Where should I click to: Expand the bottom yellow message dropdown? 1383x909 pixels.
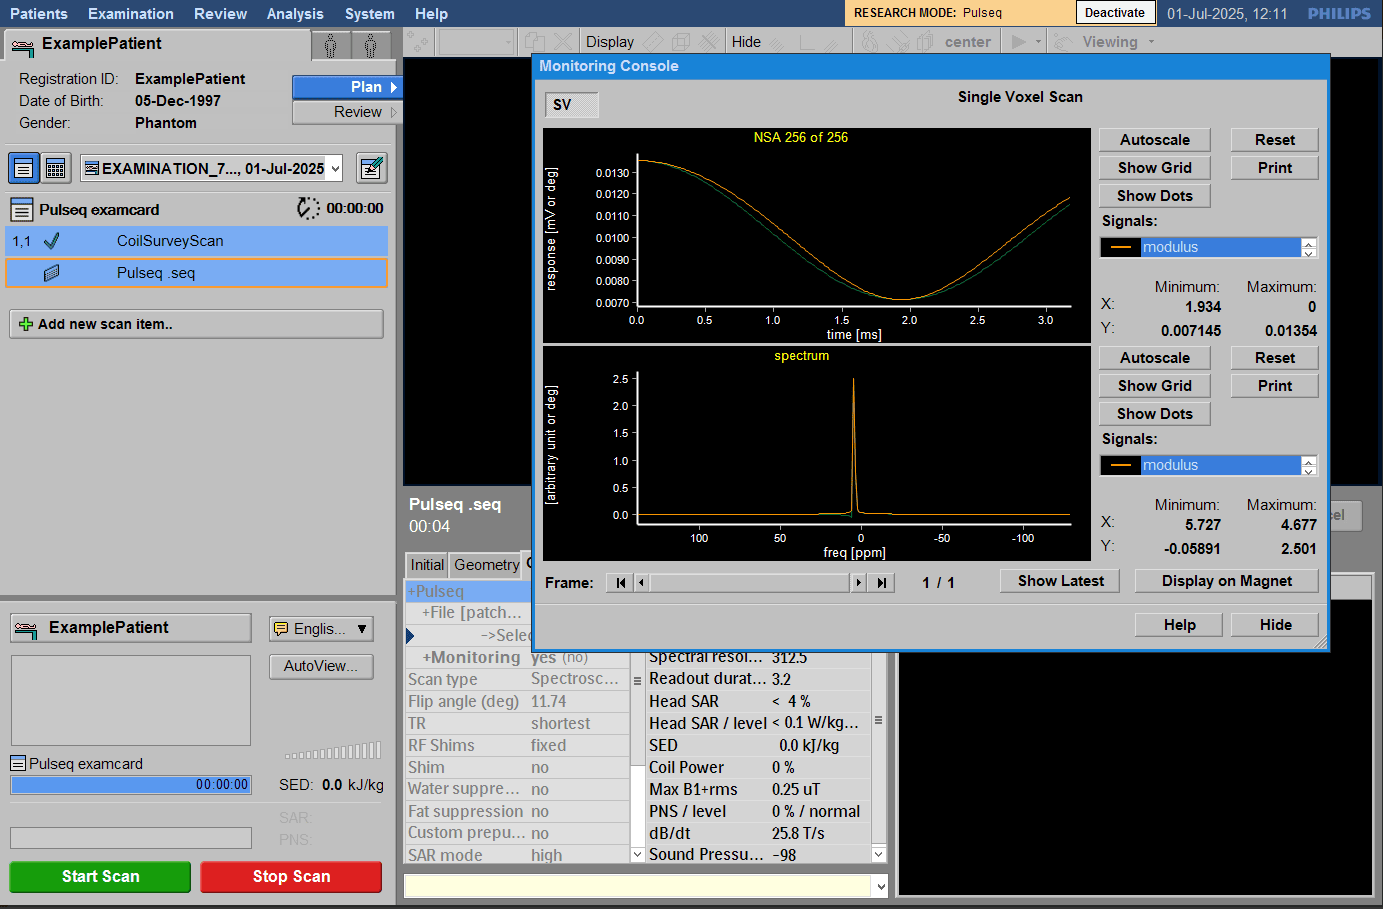pyautogui.click(x=880, y=886)
